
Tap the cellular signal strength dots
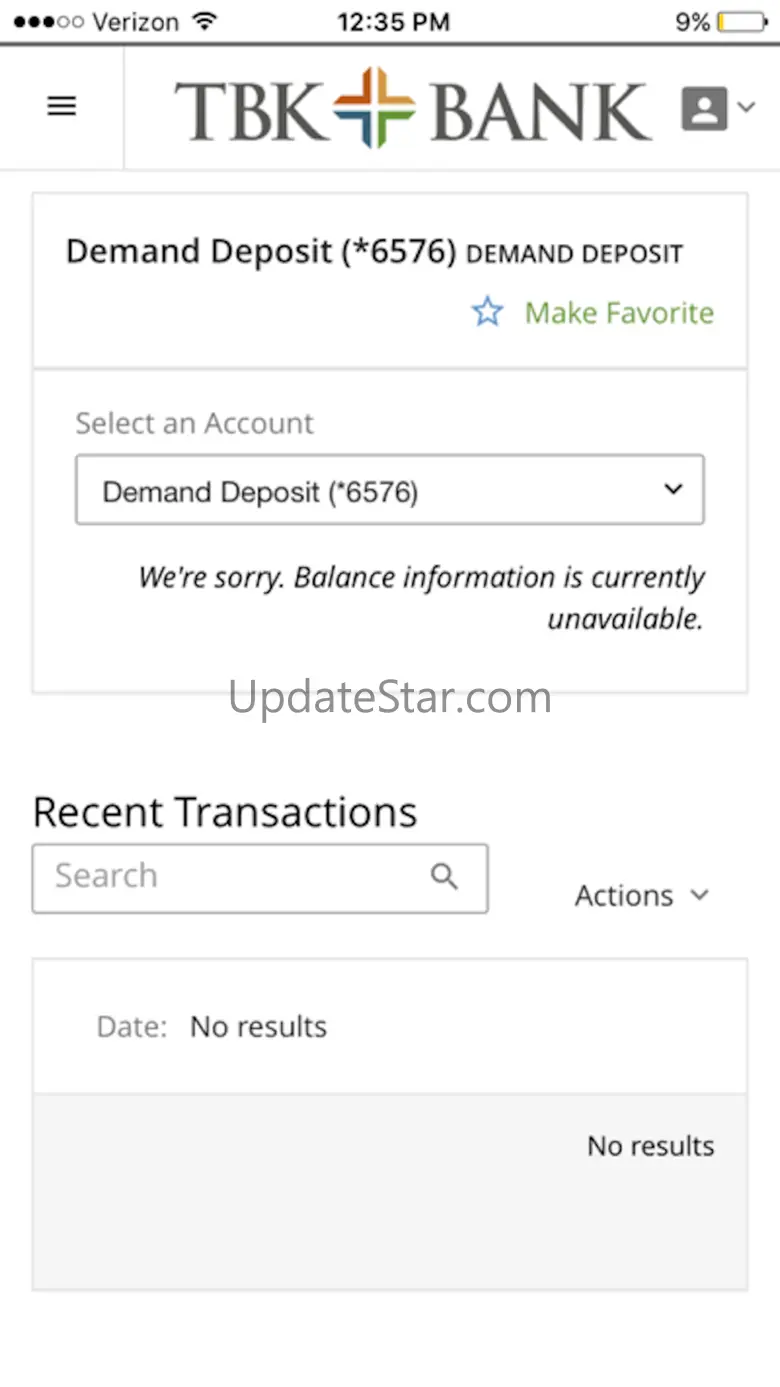coord(48,21)
